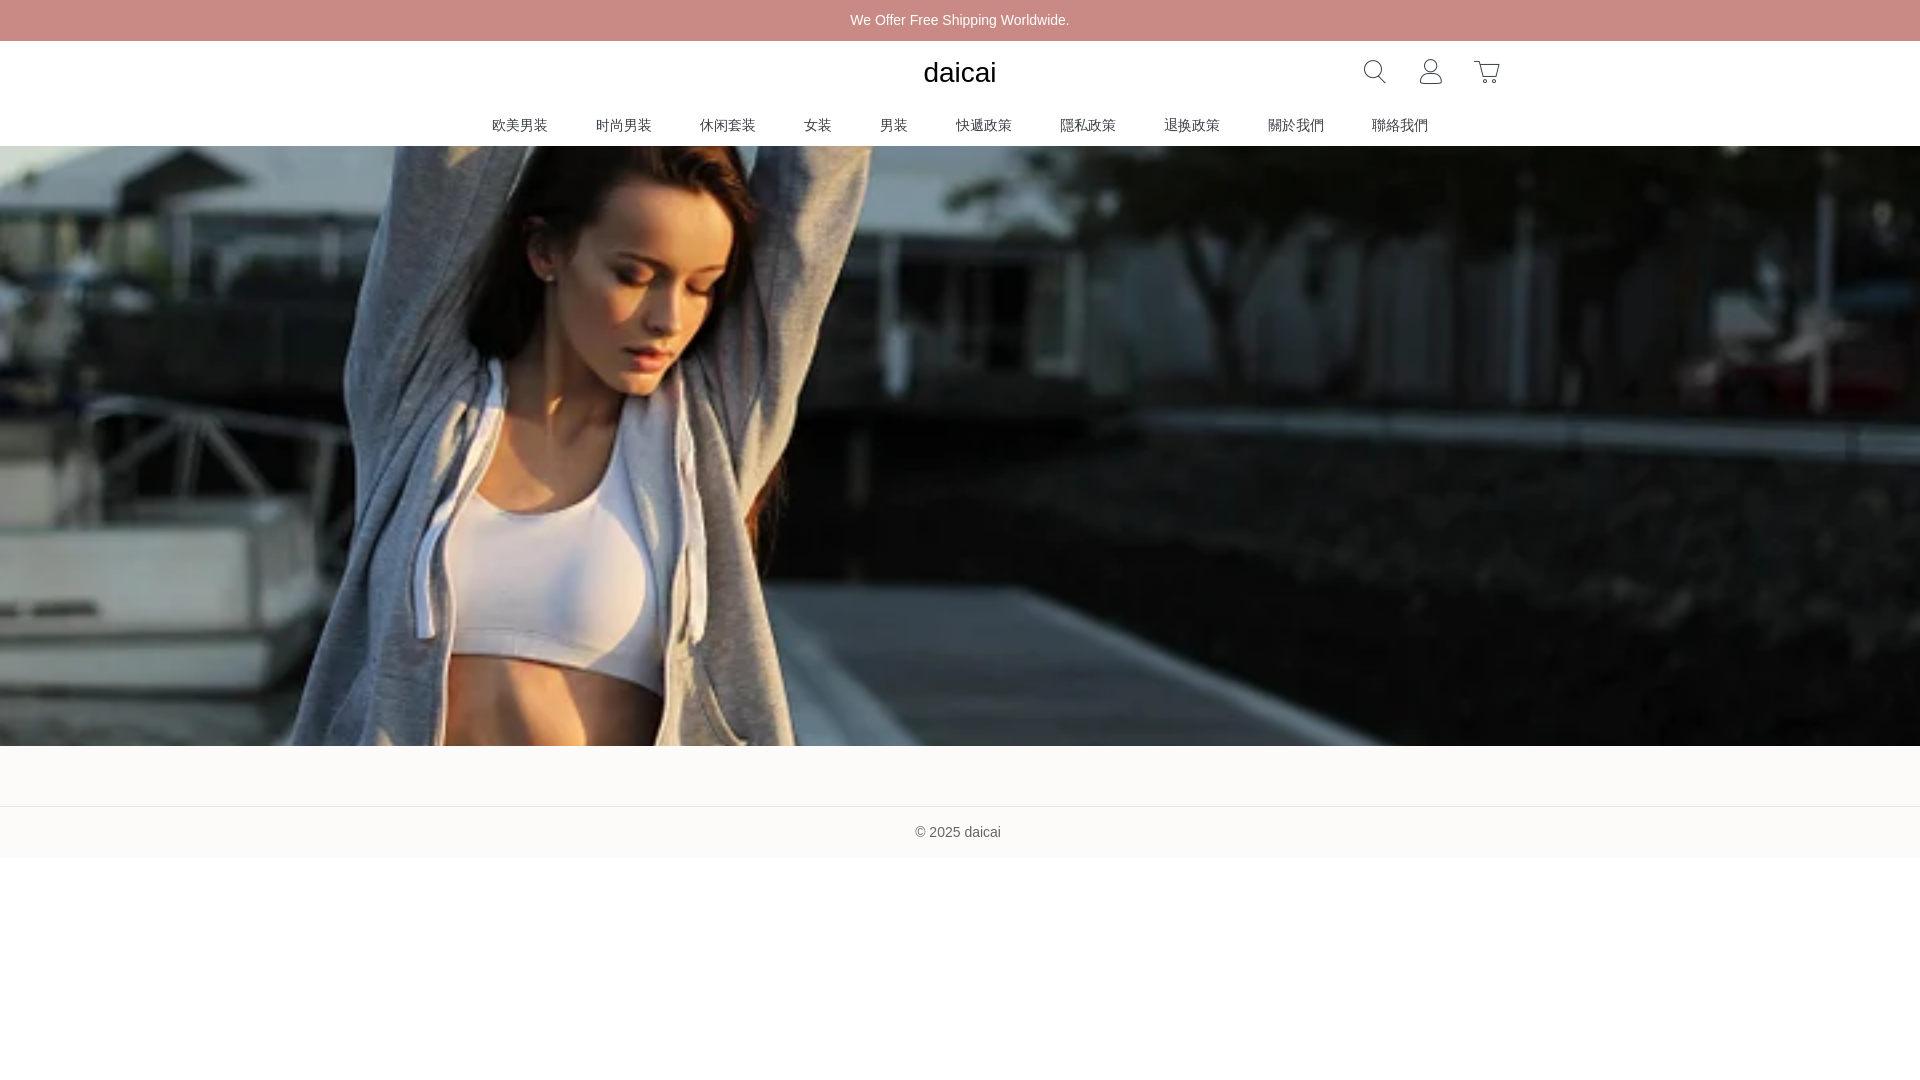
Task: Click the user account icon
Action: 1430,72
